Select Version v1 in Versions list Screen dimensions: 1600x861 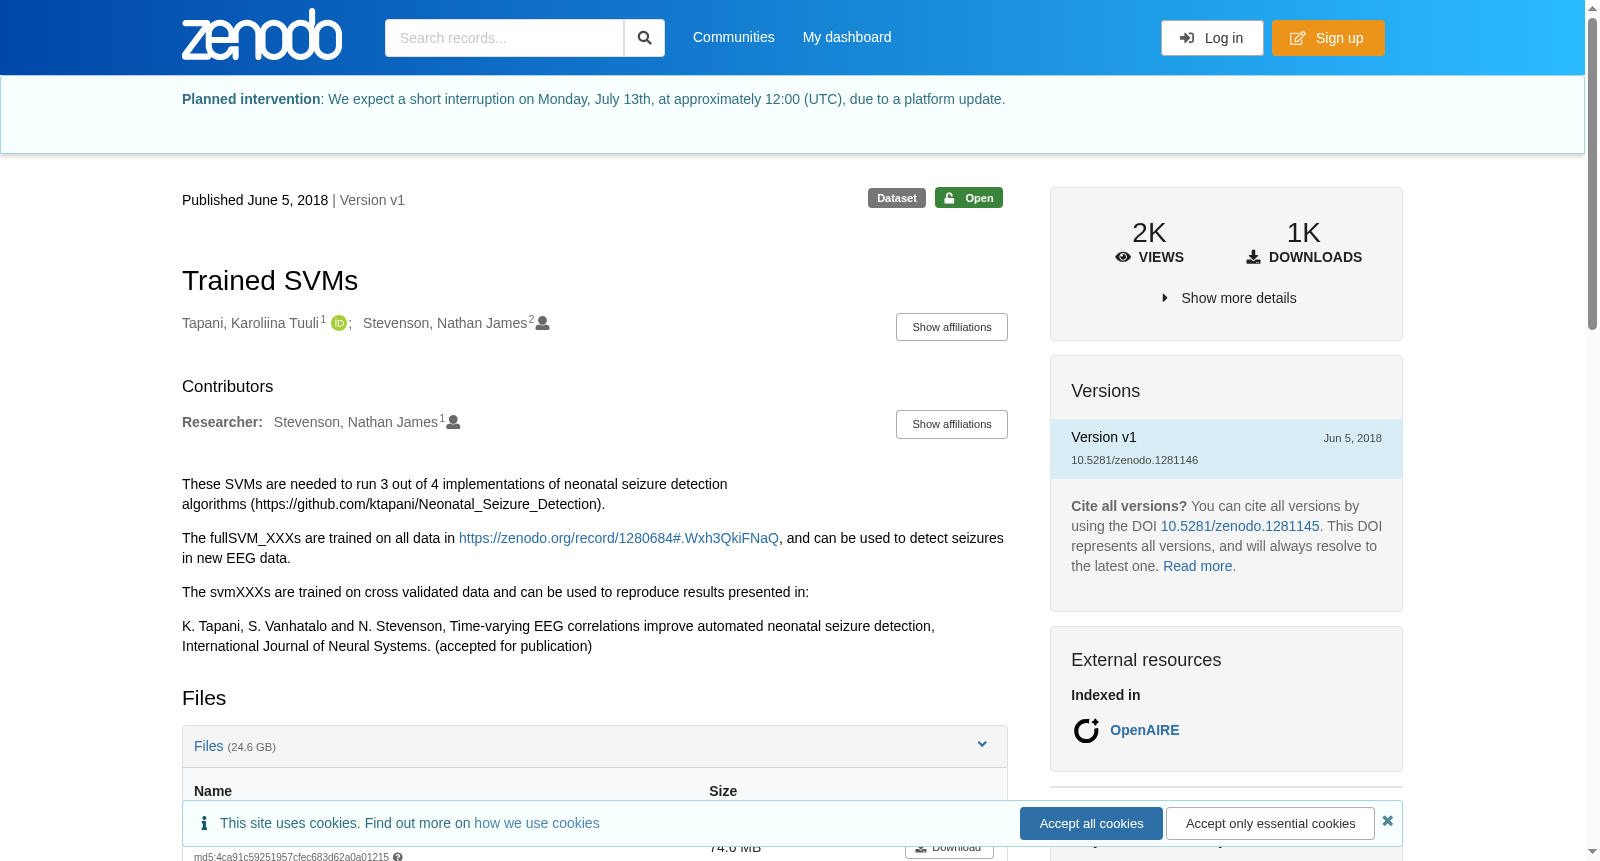(1226, 449)
